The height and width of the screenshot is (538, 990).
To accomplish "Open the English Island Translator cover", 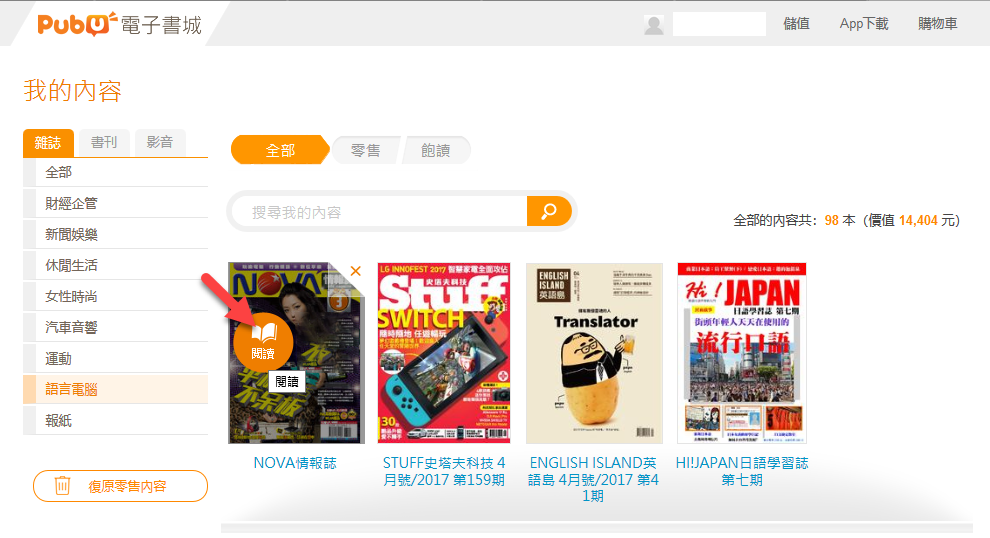I will tap(594, 353).
